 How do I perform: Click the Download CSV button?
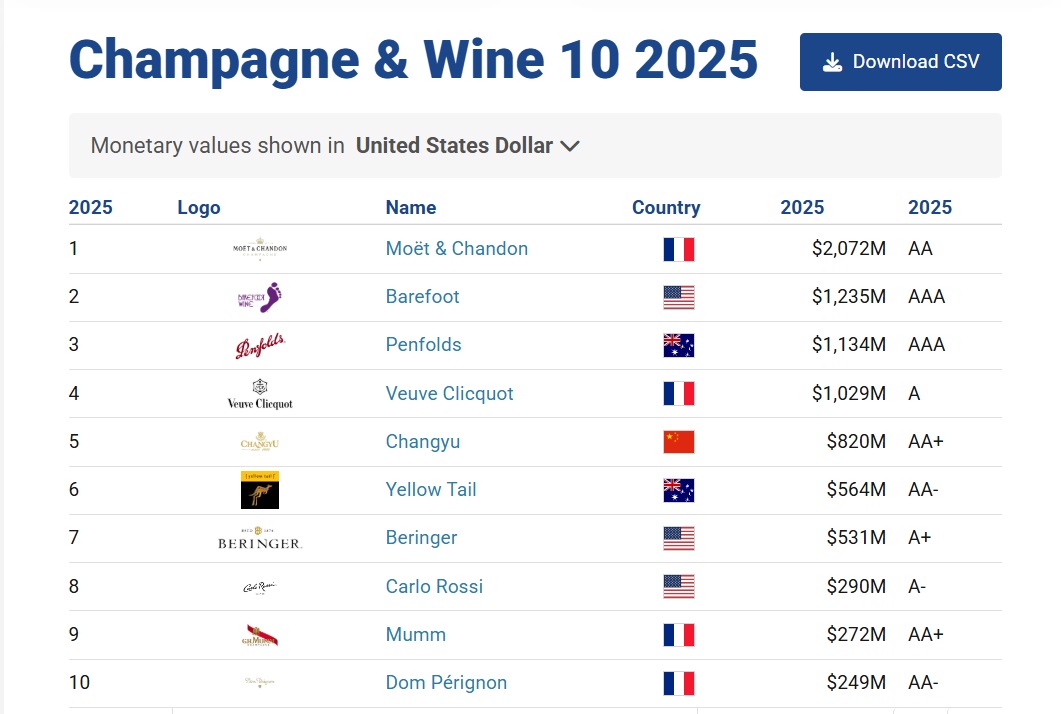click(900, 62)
